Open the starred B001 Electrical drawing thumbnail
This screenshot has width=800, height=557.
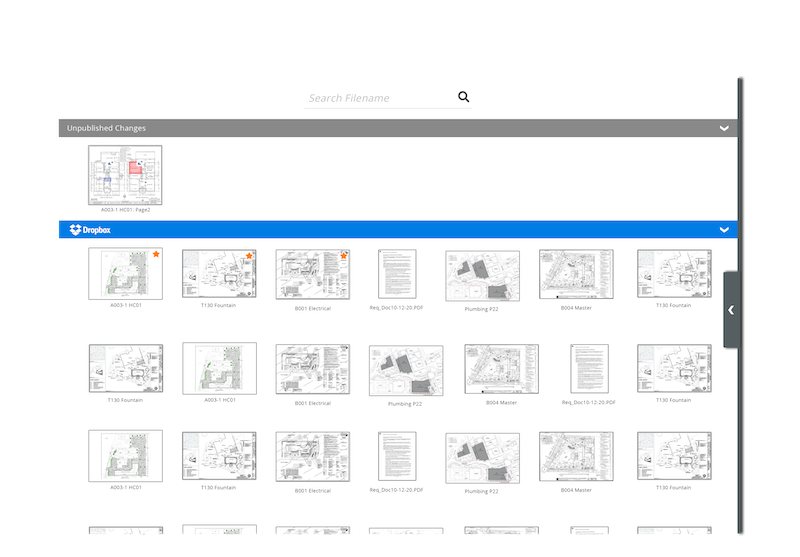pos(313,274)
